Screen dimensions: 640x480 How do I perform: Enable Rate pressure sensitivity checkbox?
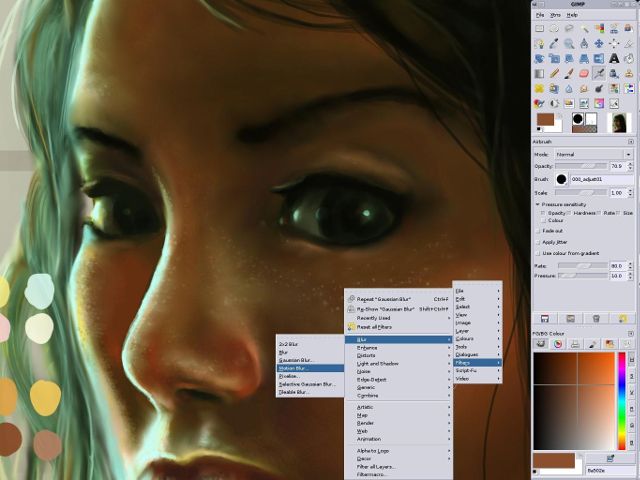599,213
